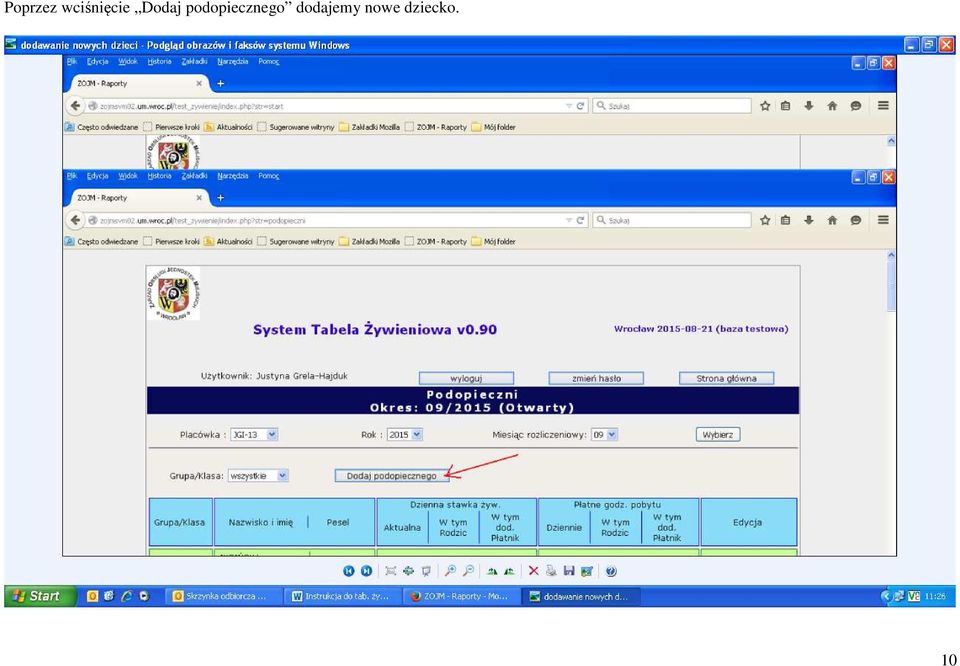Click home icon in str=start browser window
960x666 pixels.
pos(832,105)
